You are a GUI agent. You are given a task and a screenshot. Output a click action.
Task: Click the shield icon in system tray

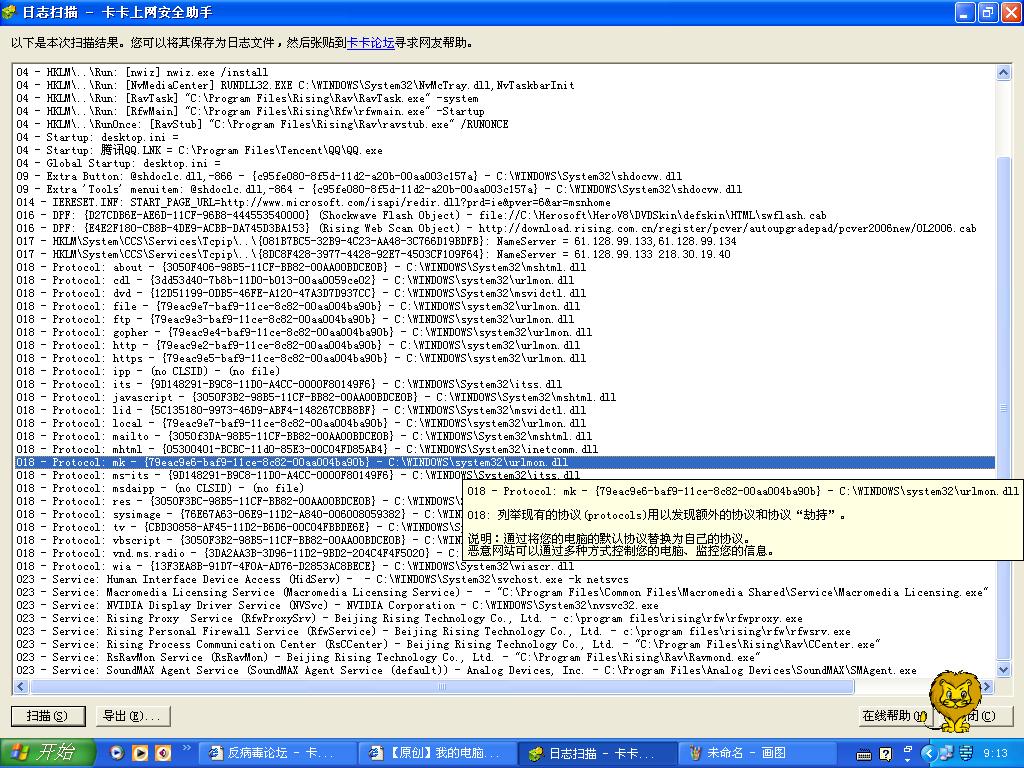point(966,753)
